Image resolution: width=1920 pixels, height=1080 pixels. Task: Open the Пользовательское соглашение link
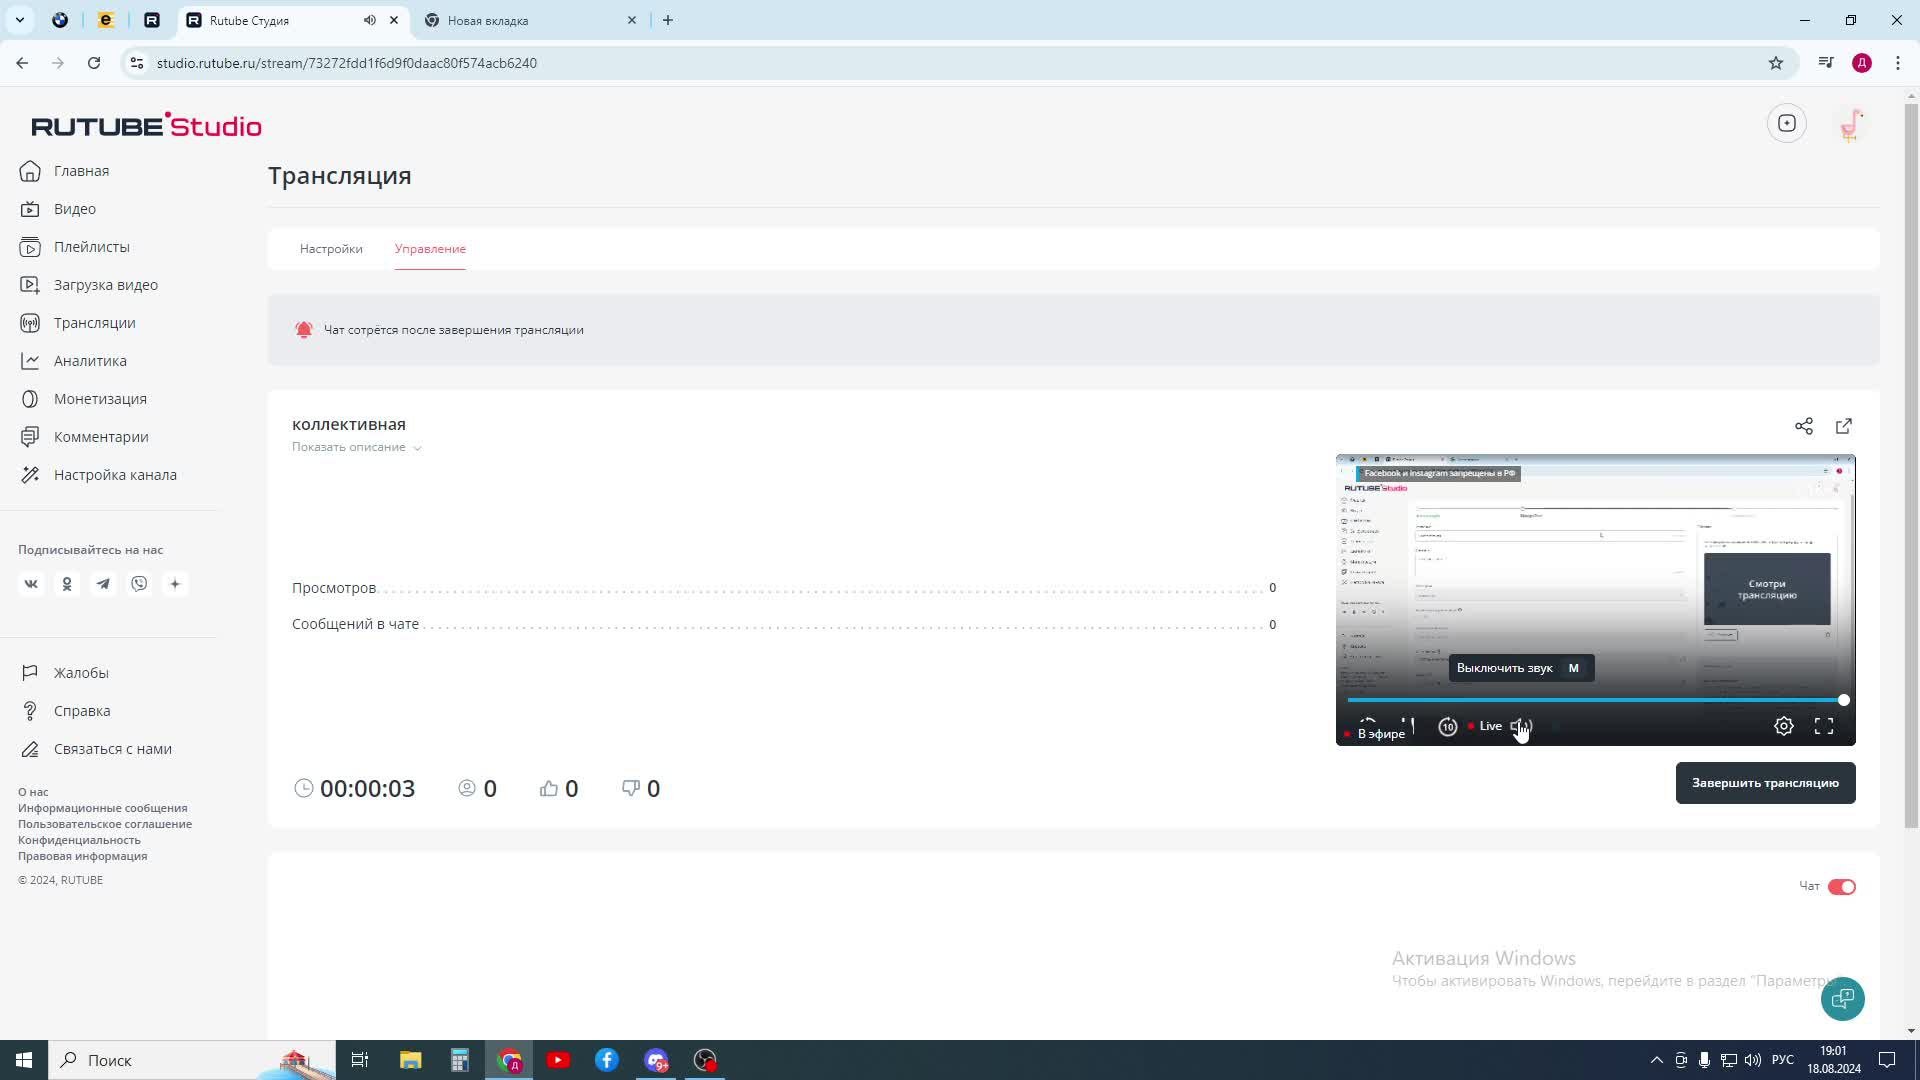[x=105, y=824]
